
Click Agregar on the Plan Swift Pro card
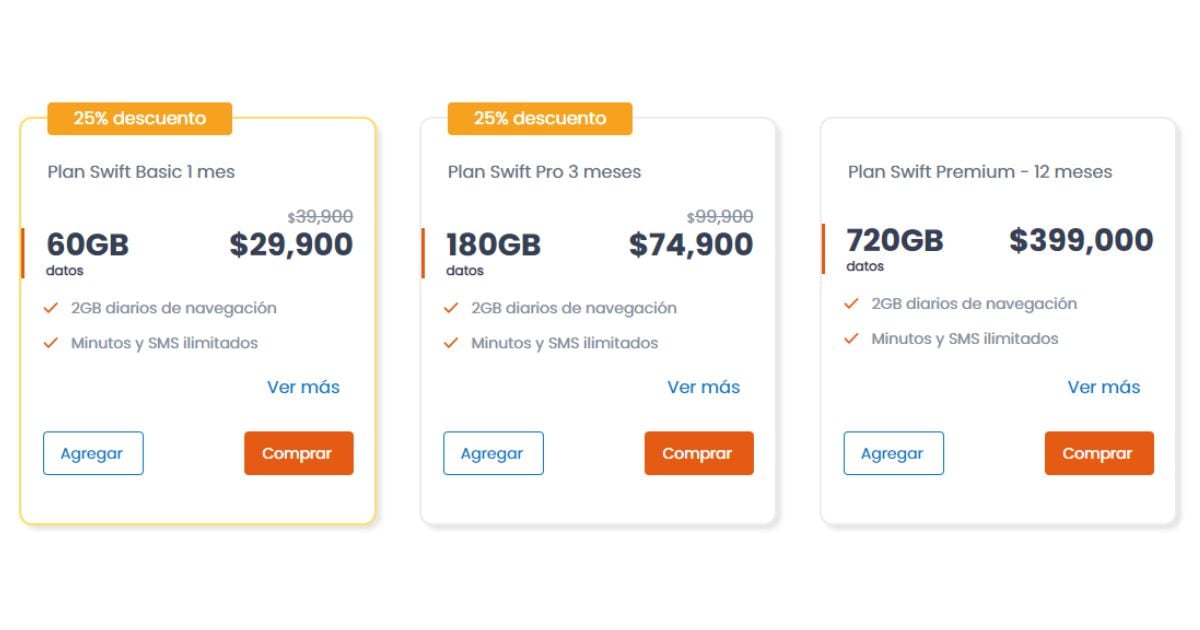tap(493, 453)
